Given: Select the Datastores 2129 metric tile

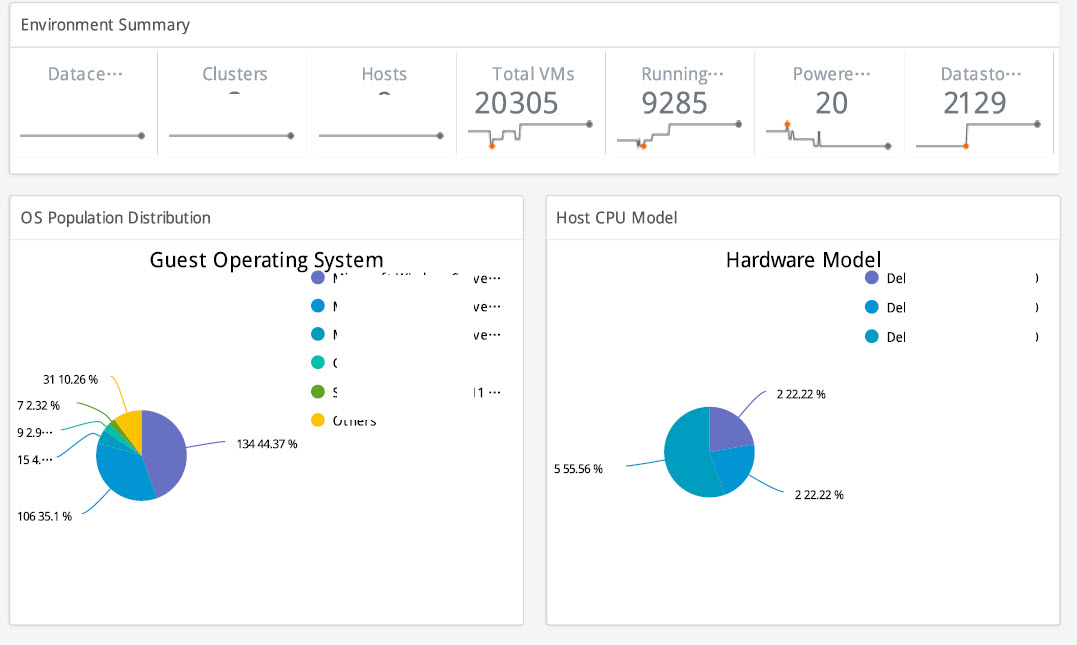Looking at the screenshot, I should coord(979,104).
